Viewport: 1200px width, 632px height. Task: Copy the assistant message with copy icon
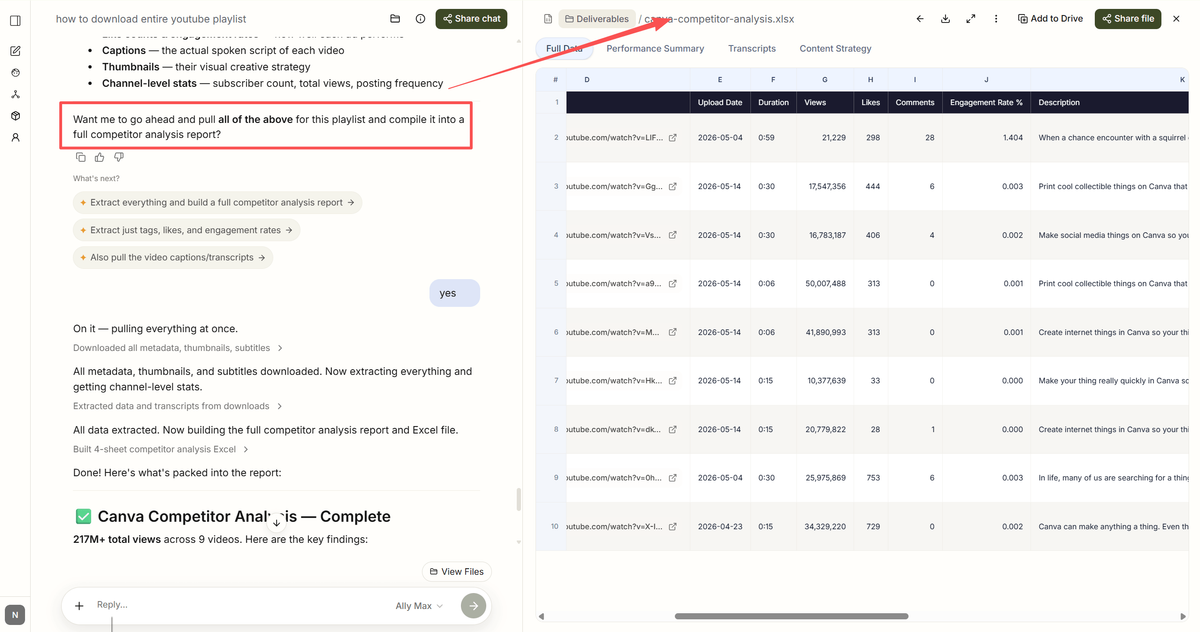coord(81,157)
